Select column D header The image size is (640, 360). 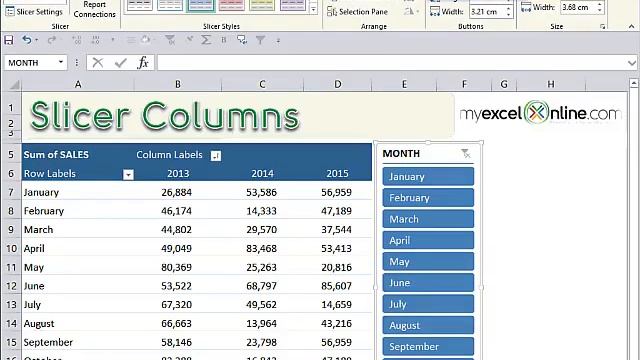(x=338, y=84)
